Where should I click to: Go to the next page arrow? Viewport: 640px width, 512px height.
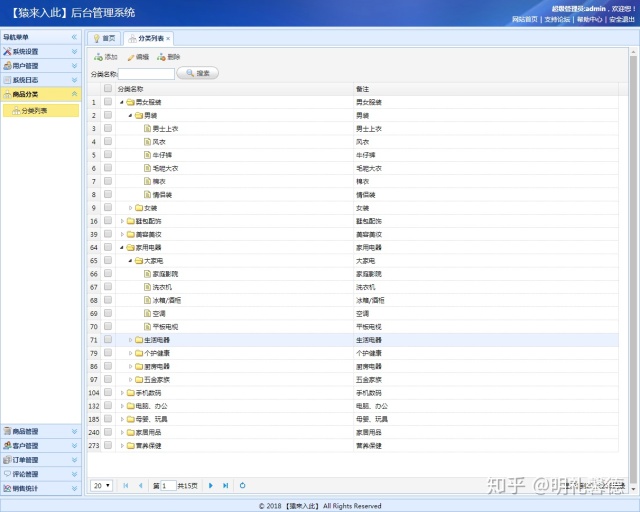click(x=211, y=485)
